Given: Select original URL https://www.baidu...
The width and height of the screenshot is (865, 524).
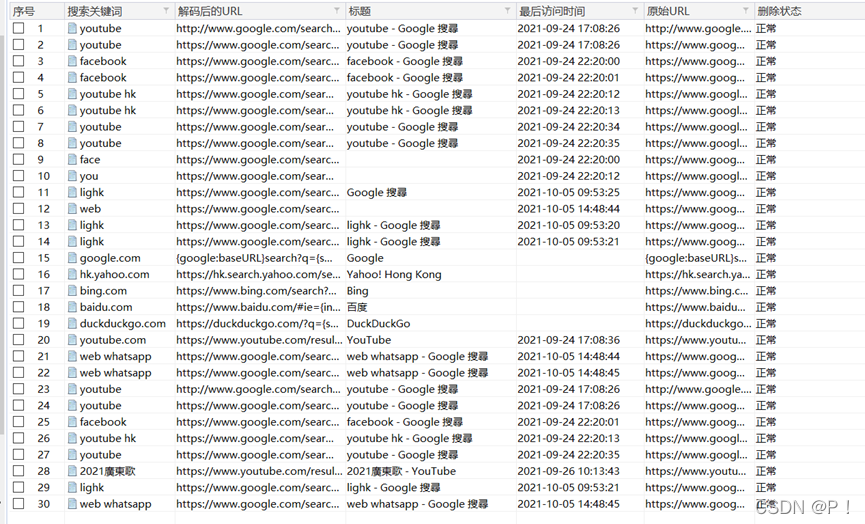Looking at the screenshot, I should (695, 307).
